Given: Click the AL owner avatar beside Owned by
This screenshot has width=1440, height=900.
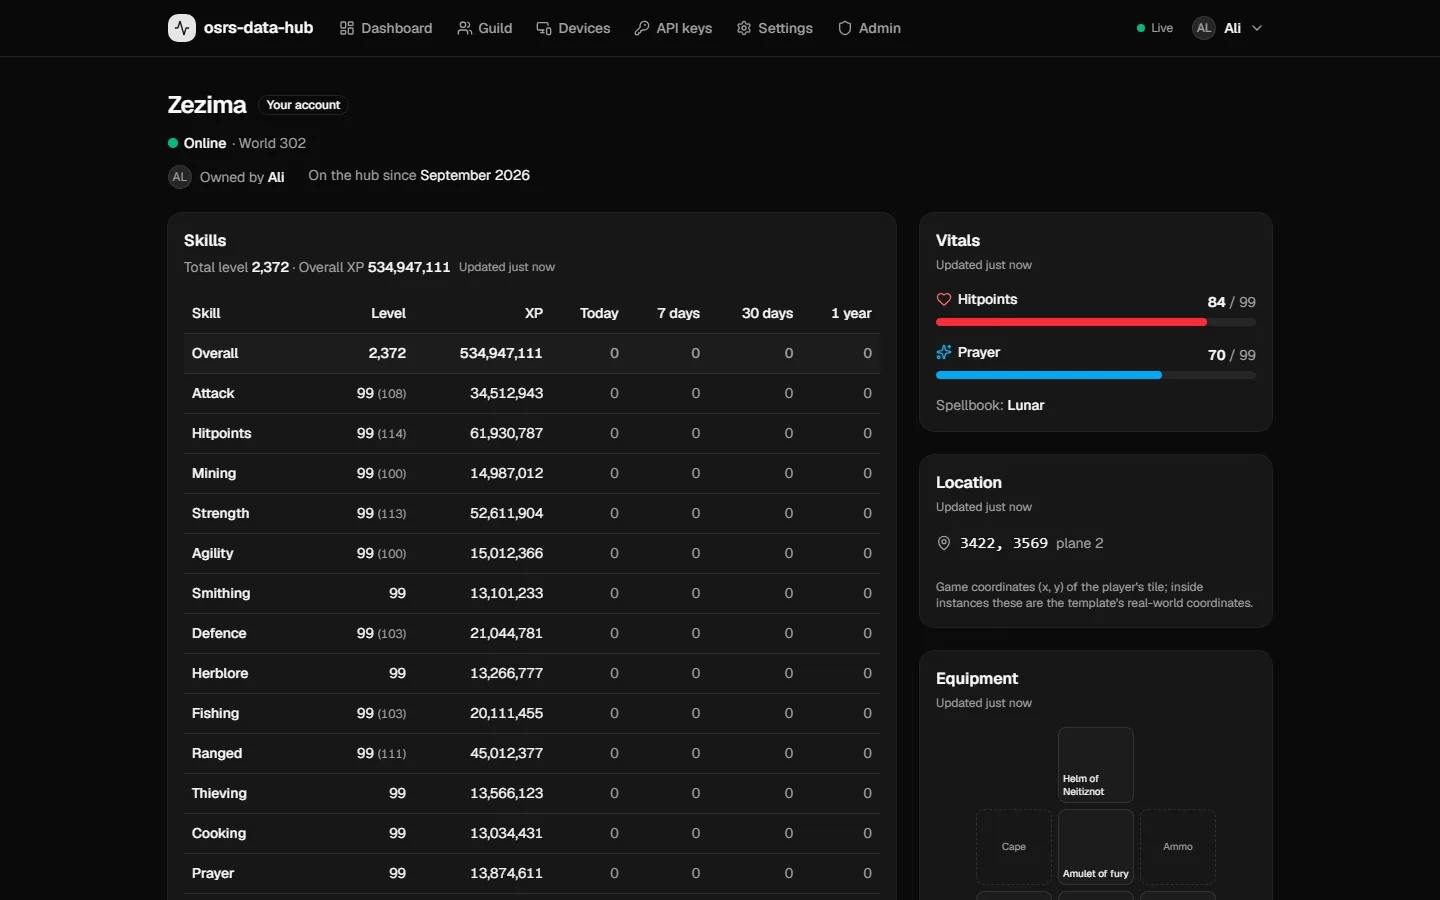Looking at the screenshot, I should tap(180, 177).
